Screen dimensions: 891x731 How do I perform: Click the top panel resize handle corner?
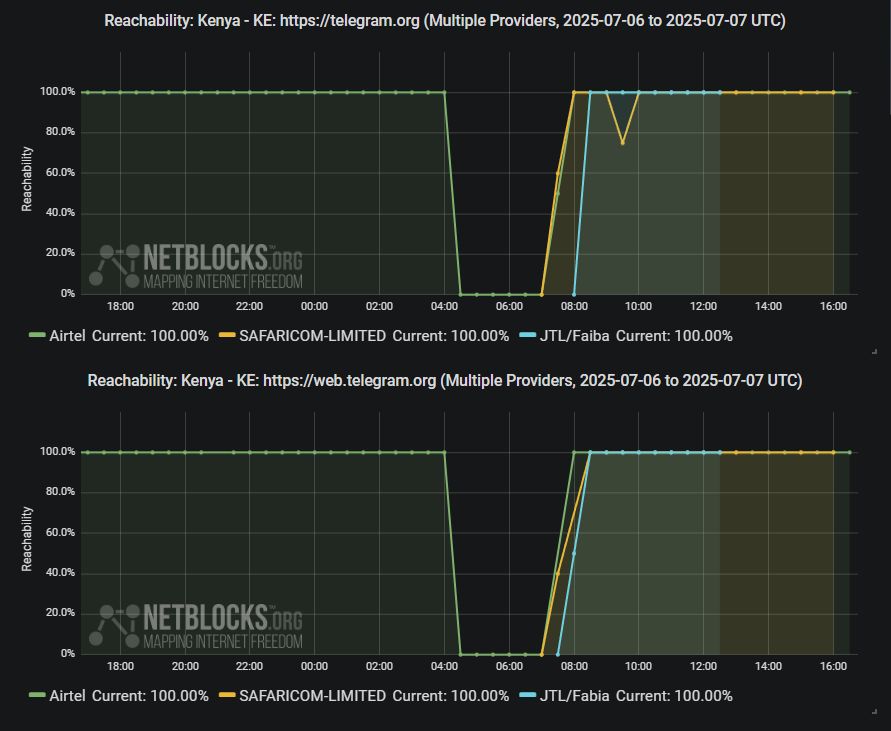point(875,352)
